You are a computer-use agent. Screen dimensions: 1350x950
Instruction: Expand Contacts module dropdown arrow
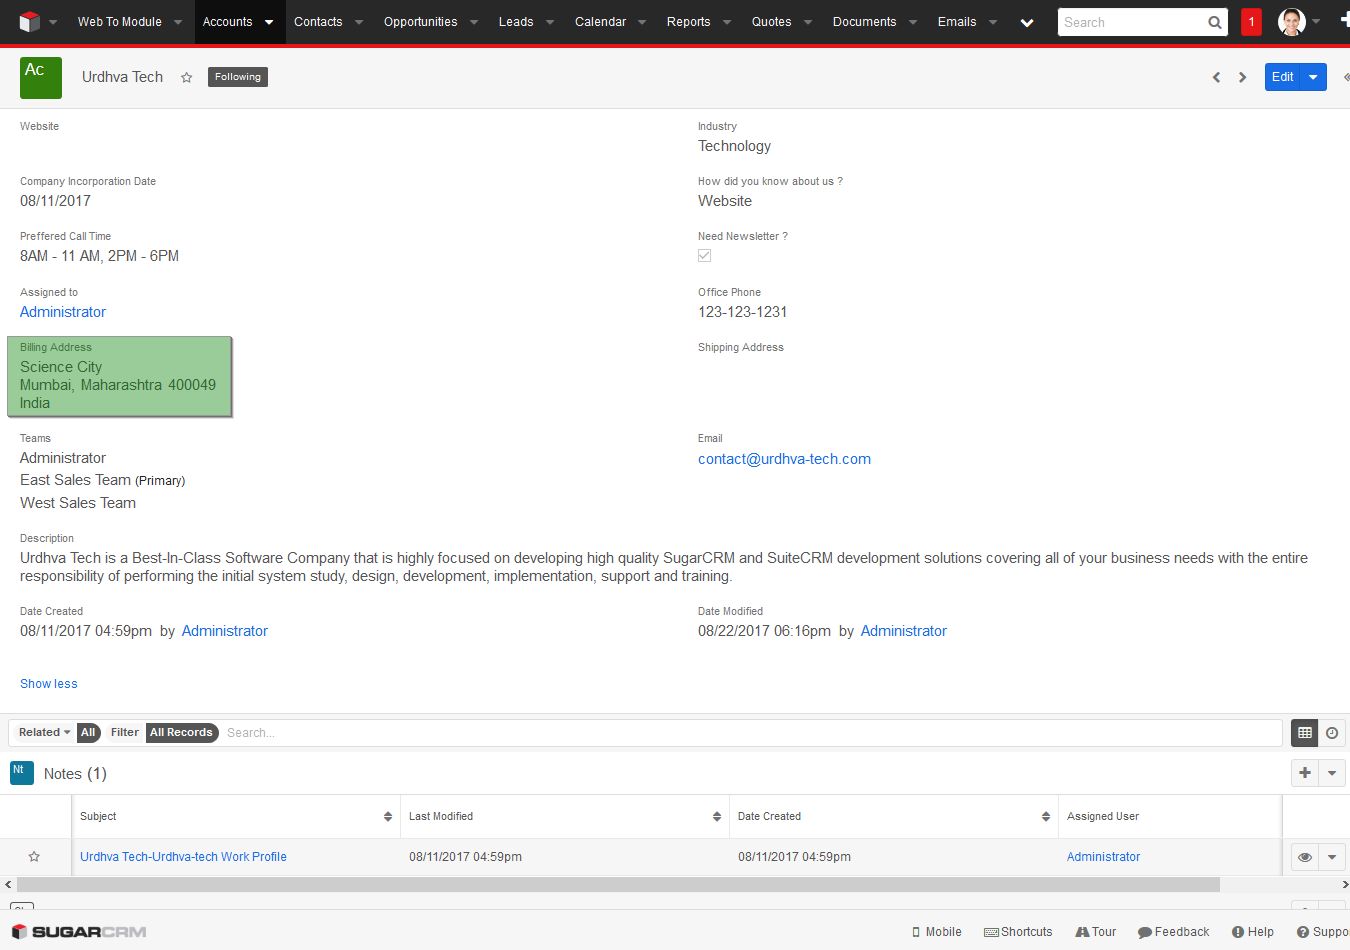click(359, 22)
